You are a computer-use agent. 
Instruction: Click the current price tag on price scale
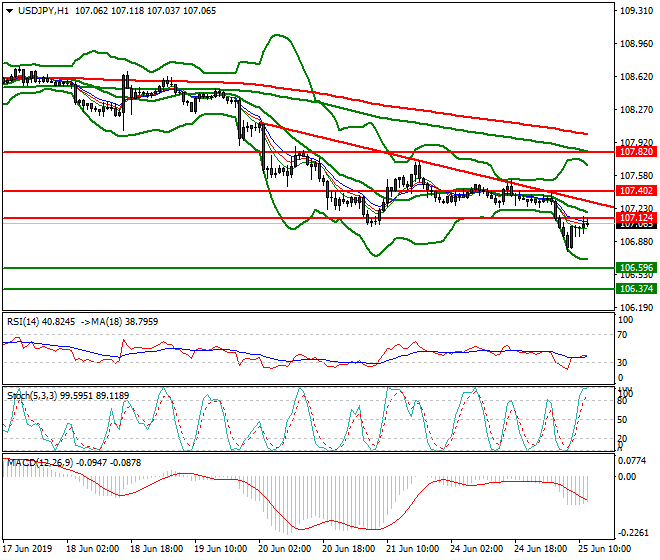click(x=636, y=225)
